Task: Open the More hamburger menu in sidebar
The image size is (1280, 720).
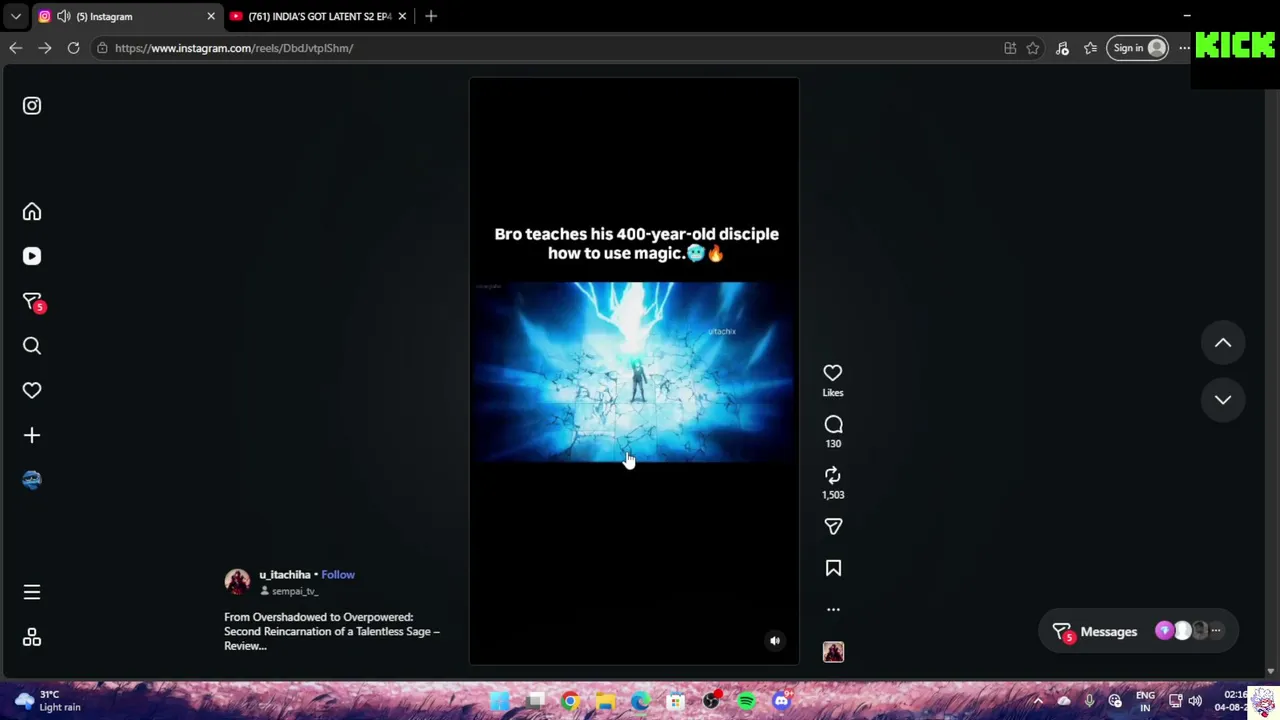Action: [x=32, y=592]
